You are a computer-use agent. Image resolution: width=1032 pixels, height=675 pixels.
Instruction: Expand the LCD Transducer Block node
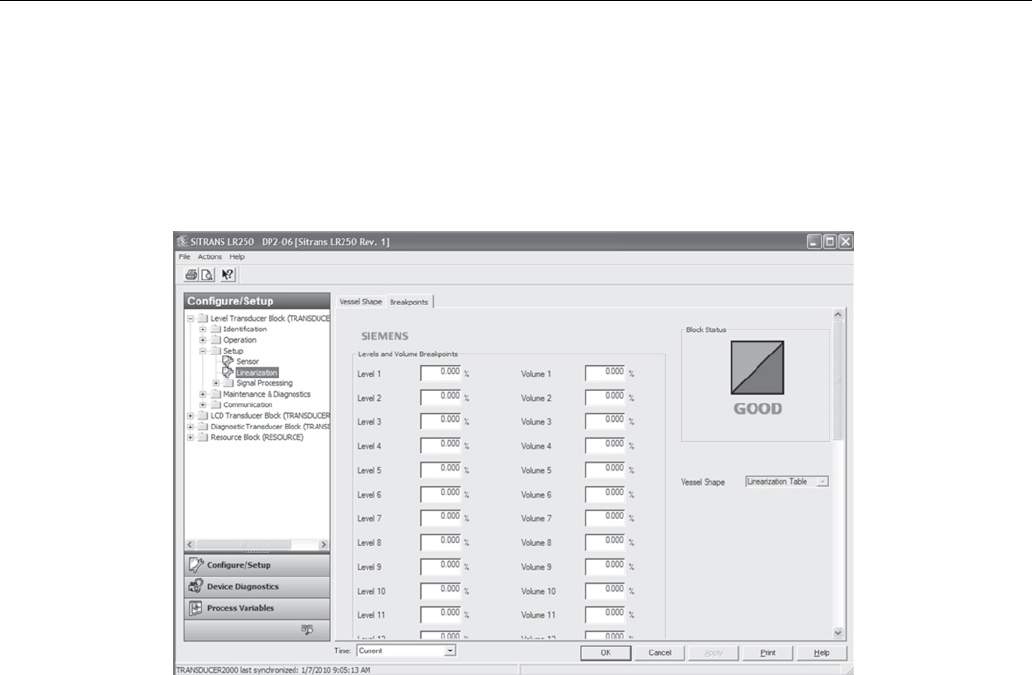pos(190,416)
